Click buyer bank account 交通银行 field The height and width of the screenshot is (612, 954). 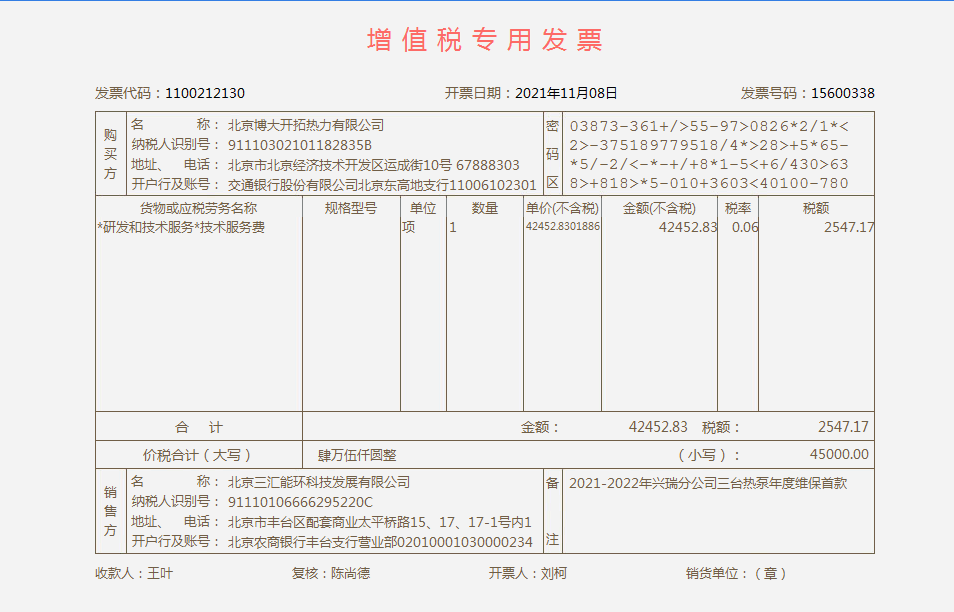[382, 184]
